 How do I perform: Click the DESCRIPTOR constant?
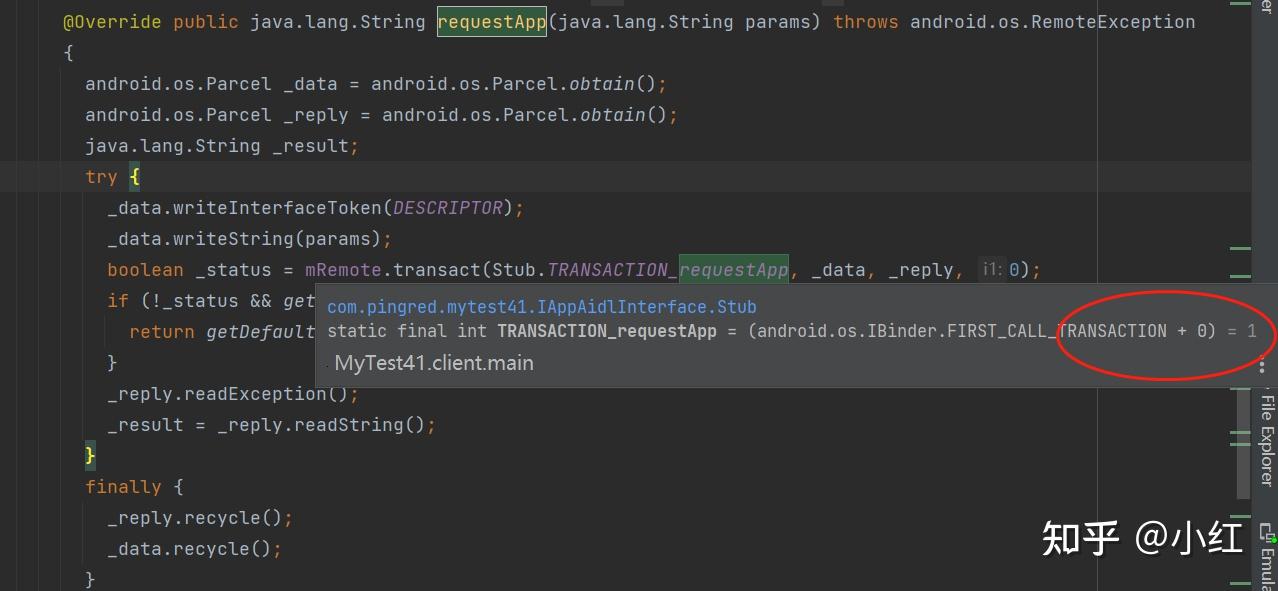coord(447,208)
